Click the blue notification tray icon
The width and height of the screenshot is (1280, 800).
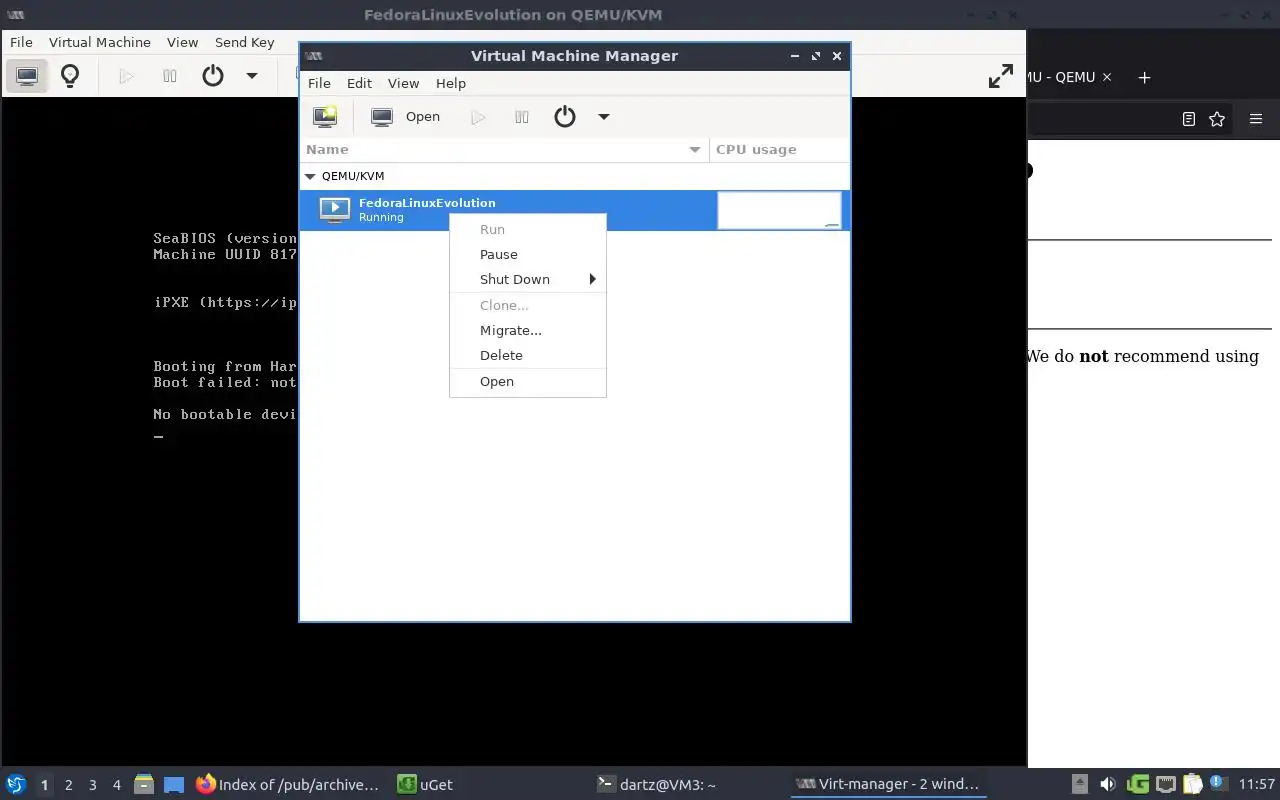[1217, 783]
